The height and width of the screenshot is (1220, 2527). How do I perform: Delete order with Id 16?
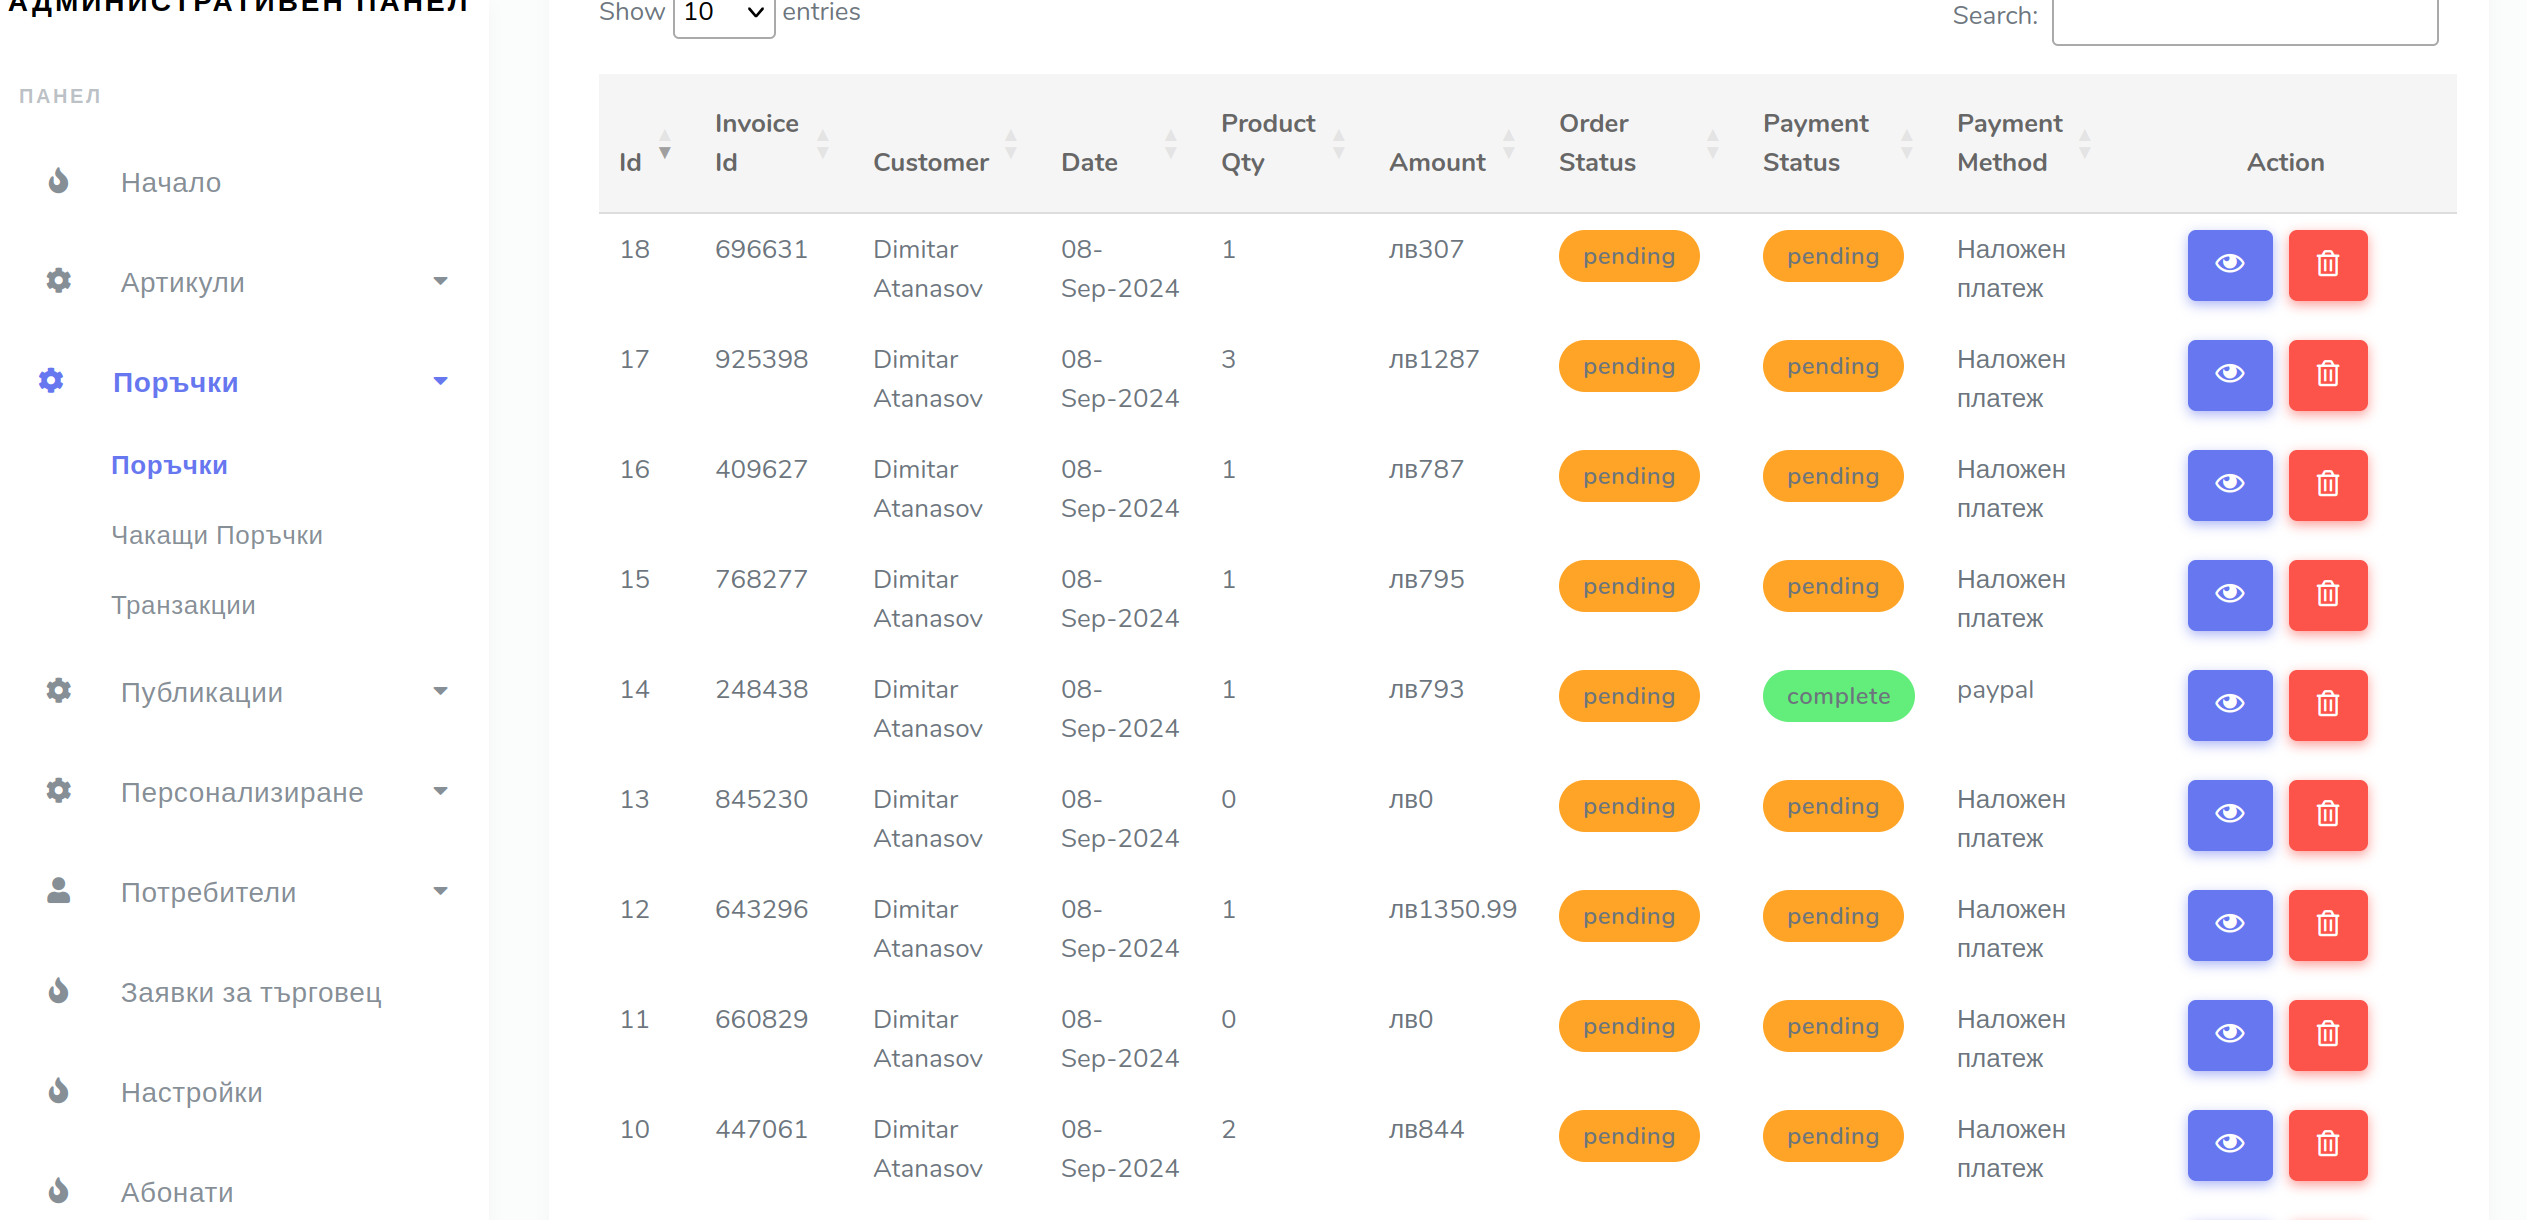point(2327,485)
